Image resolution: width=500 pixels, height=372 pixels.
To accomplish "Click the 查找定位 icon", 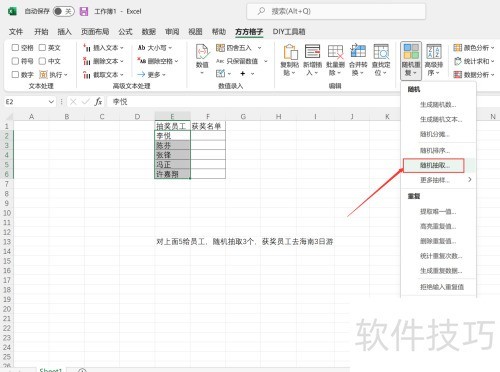I will 381,52.
